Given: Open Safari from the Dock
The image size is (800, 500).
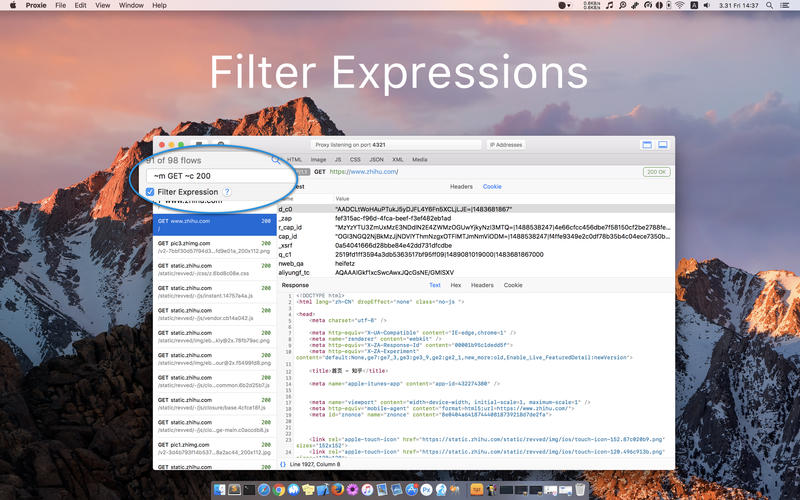Looking at the screenshot, I should coord(264,490).
